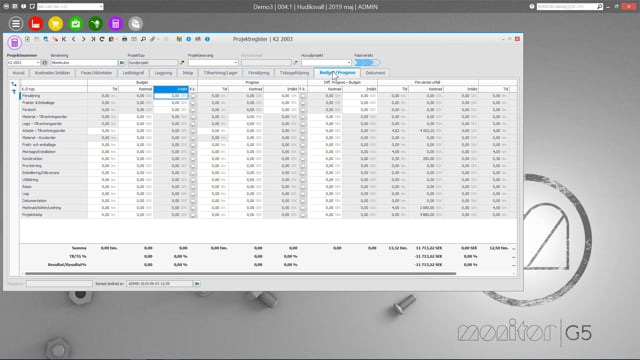Toggle Prognos F.A. checkbox on Försäljning row

(302, 96)
